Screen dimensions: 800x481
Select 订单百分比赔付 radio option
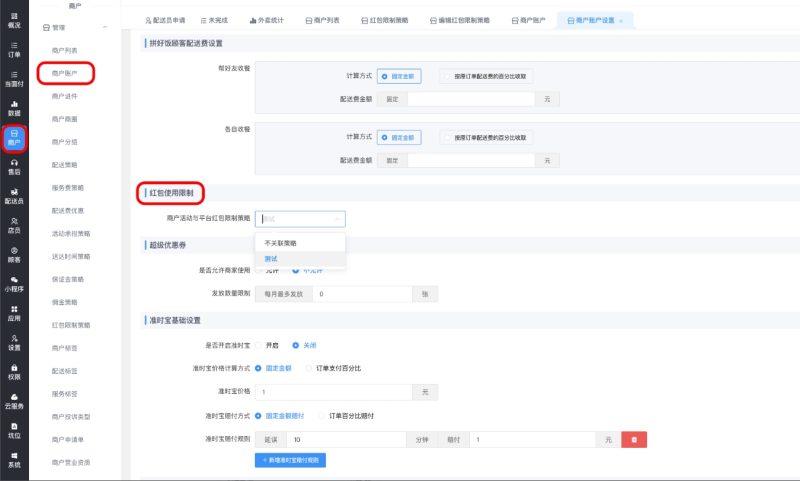point(346,416)
